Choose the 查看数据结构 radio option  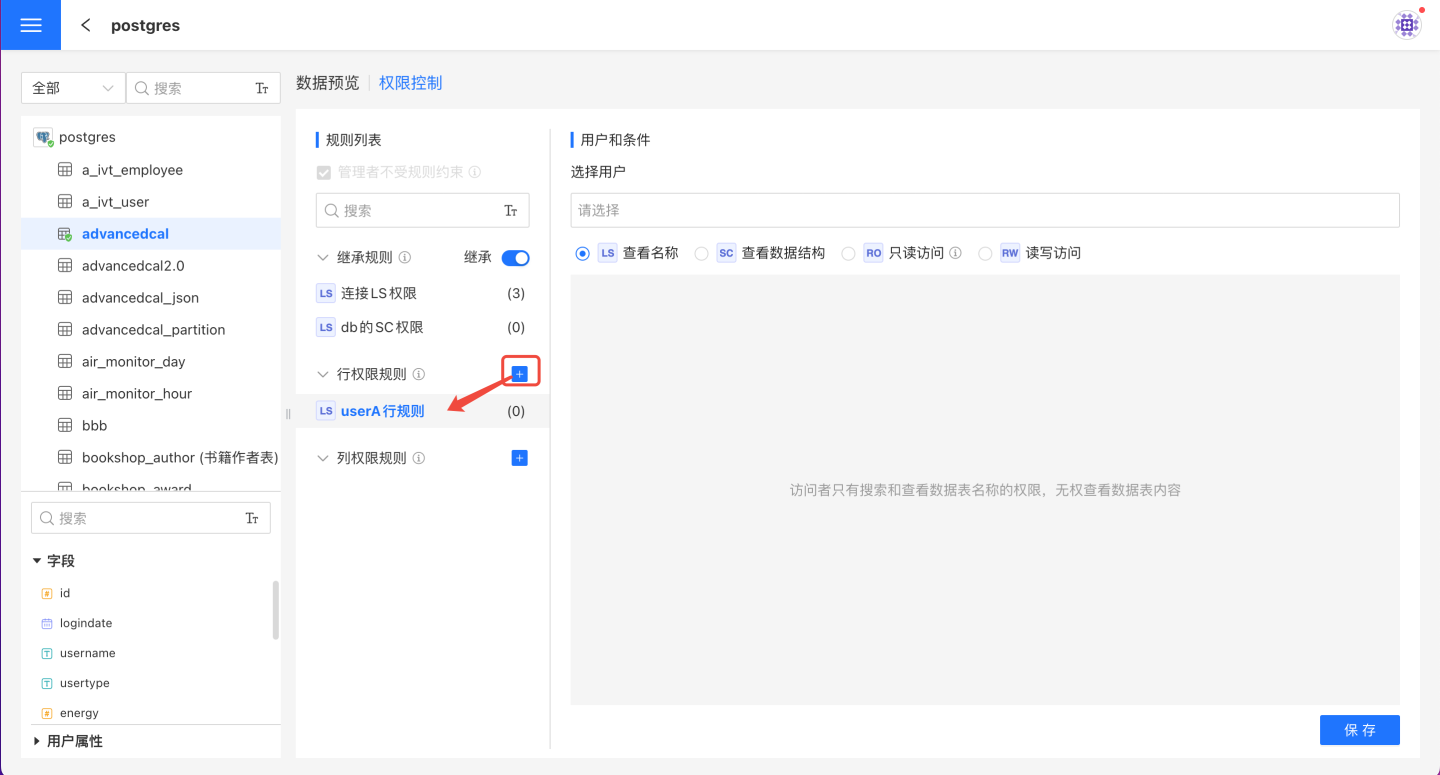tap(701, 254)
